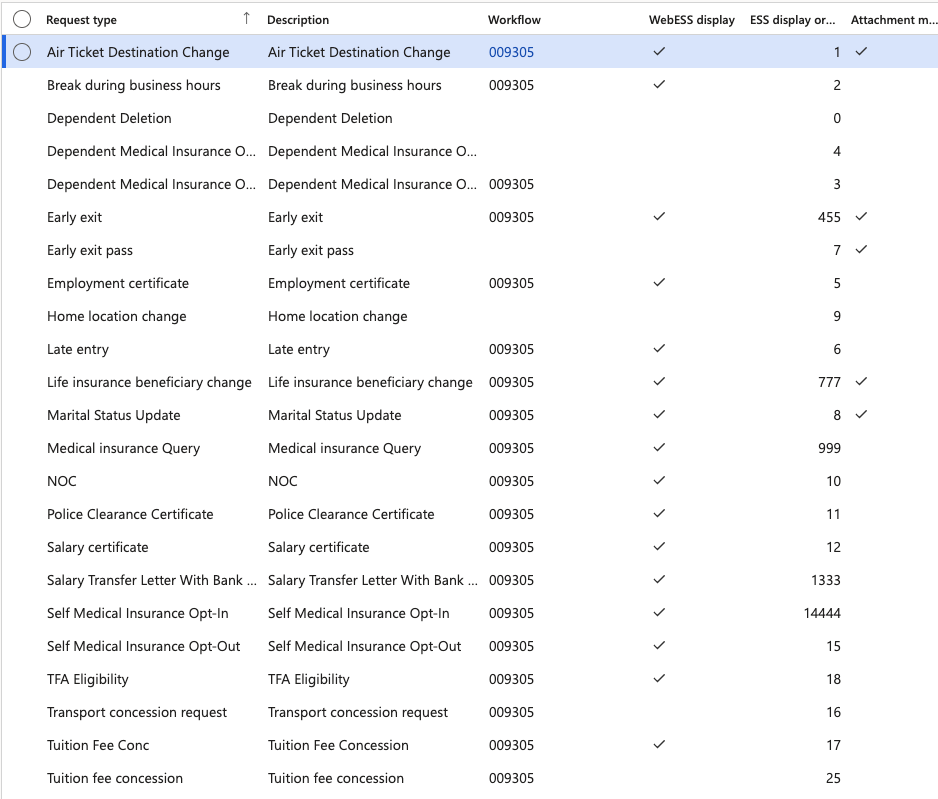Toggle WebESS display check for Police Clearance Certificate
The image size is (938, 799).
click(x=659, y=513)
